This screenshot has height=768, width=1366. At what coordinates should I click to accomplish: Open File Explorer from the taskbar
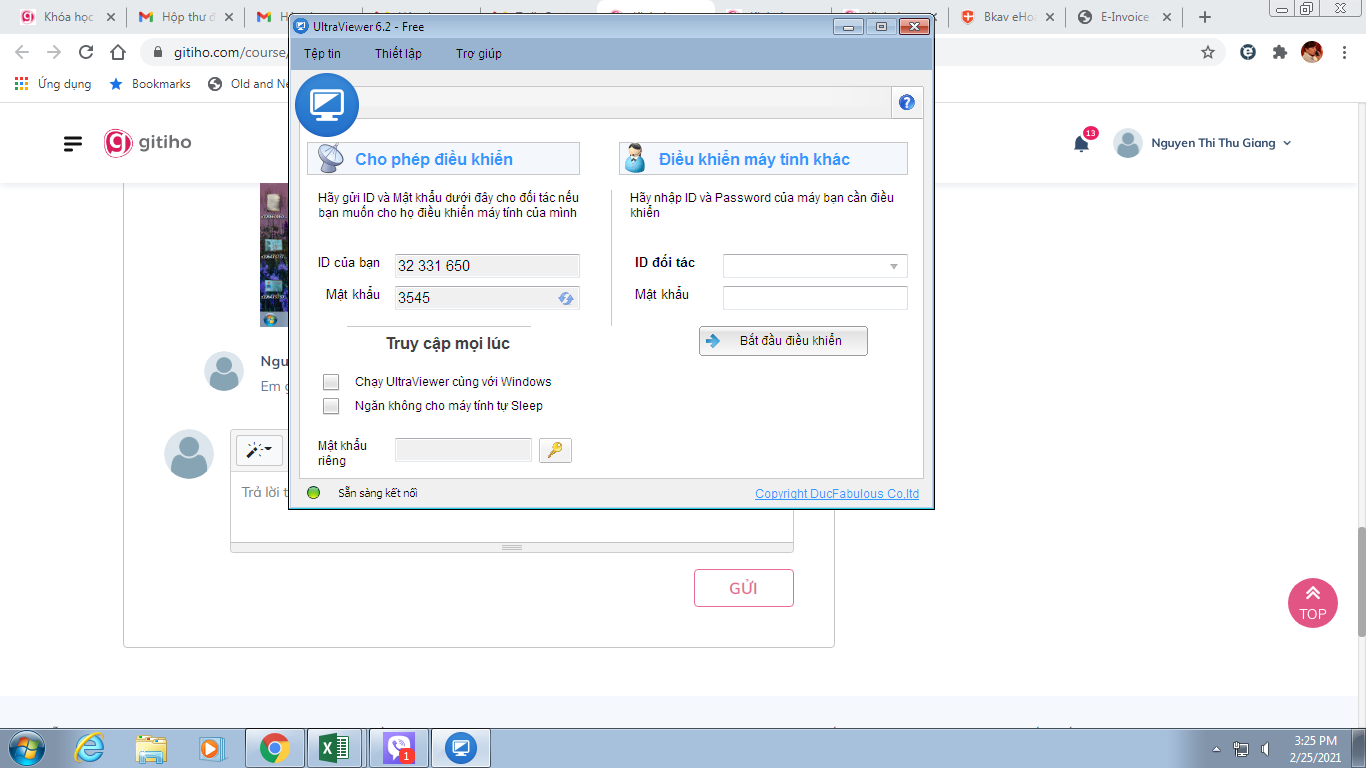click(151, 748)
